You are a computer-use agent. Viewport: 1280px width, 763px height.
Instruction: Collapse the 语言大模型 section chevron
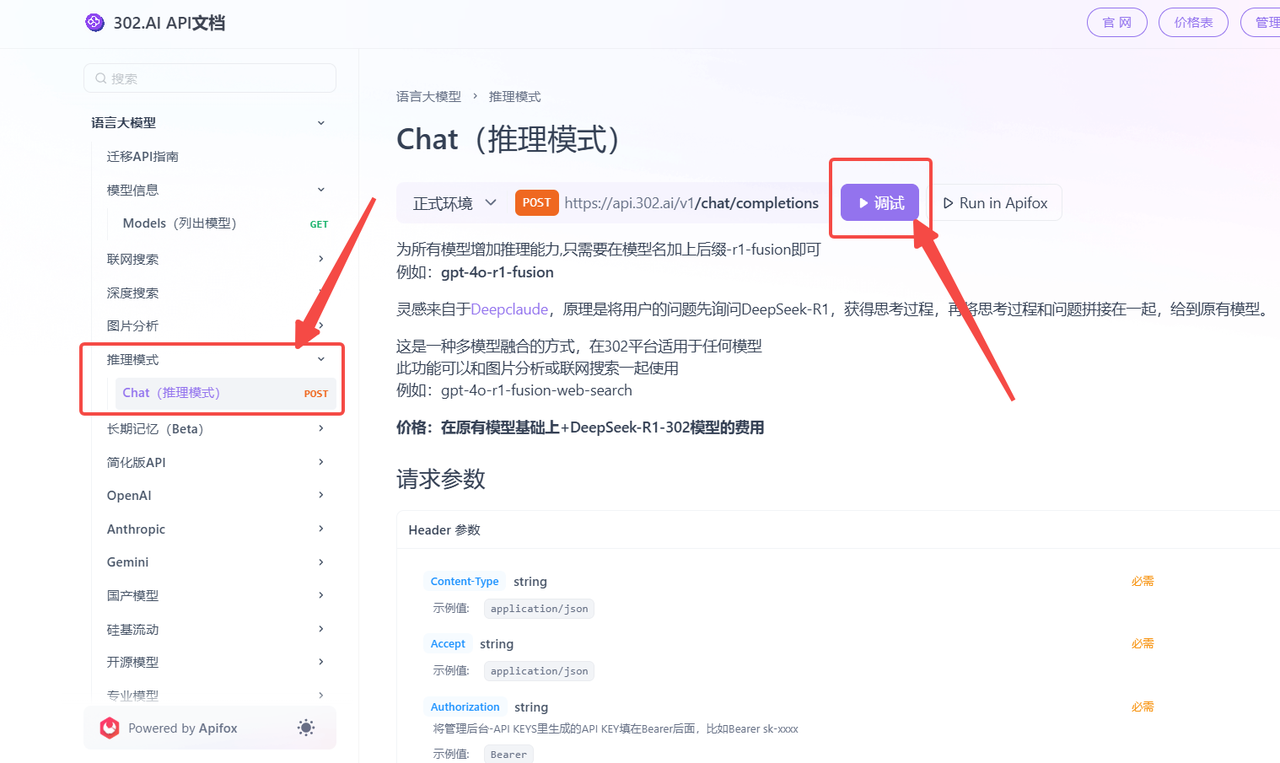click(321, 123)
